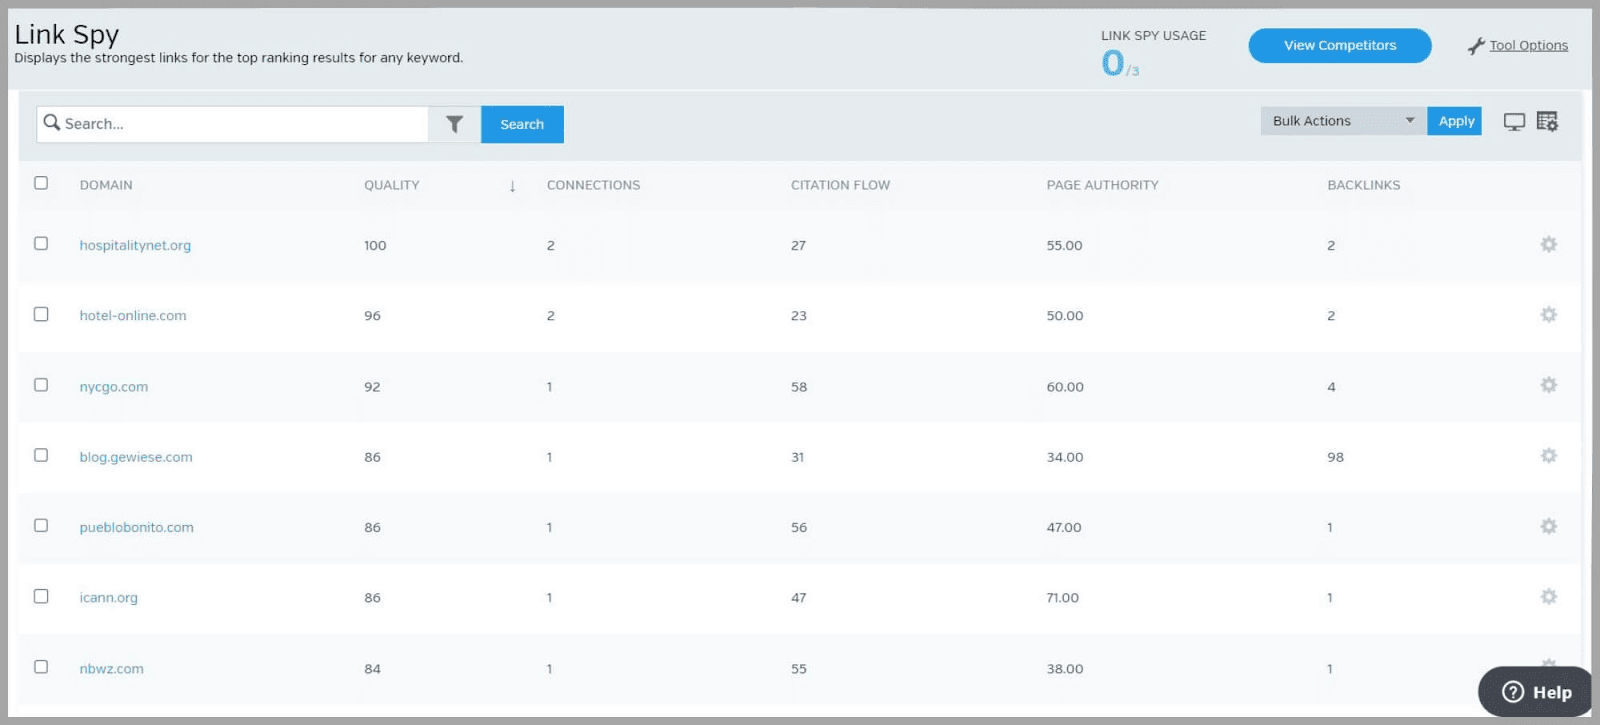Open gear settings for hospitalitynet.org row
Screen dimensions: 1600x725
1548,245
